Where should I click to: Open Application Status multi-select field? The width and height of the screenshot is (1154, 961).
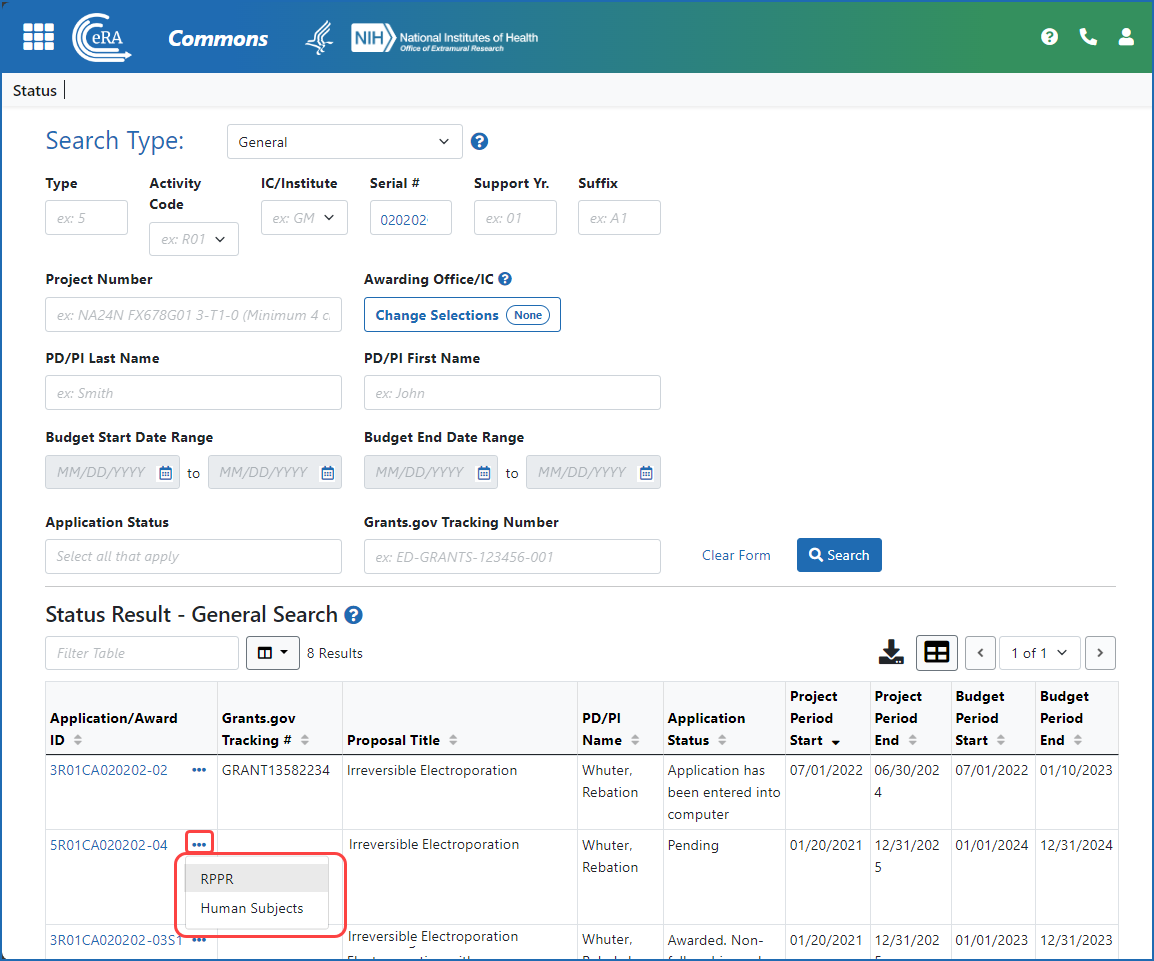194,556
